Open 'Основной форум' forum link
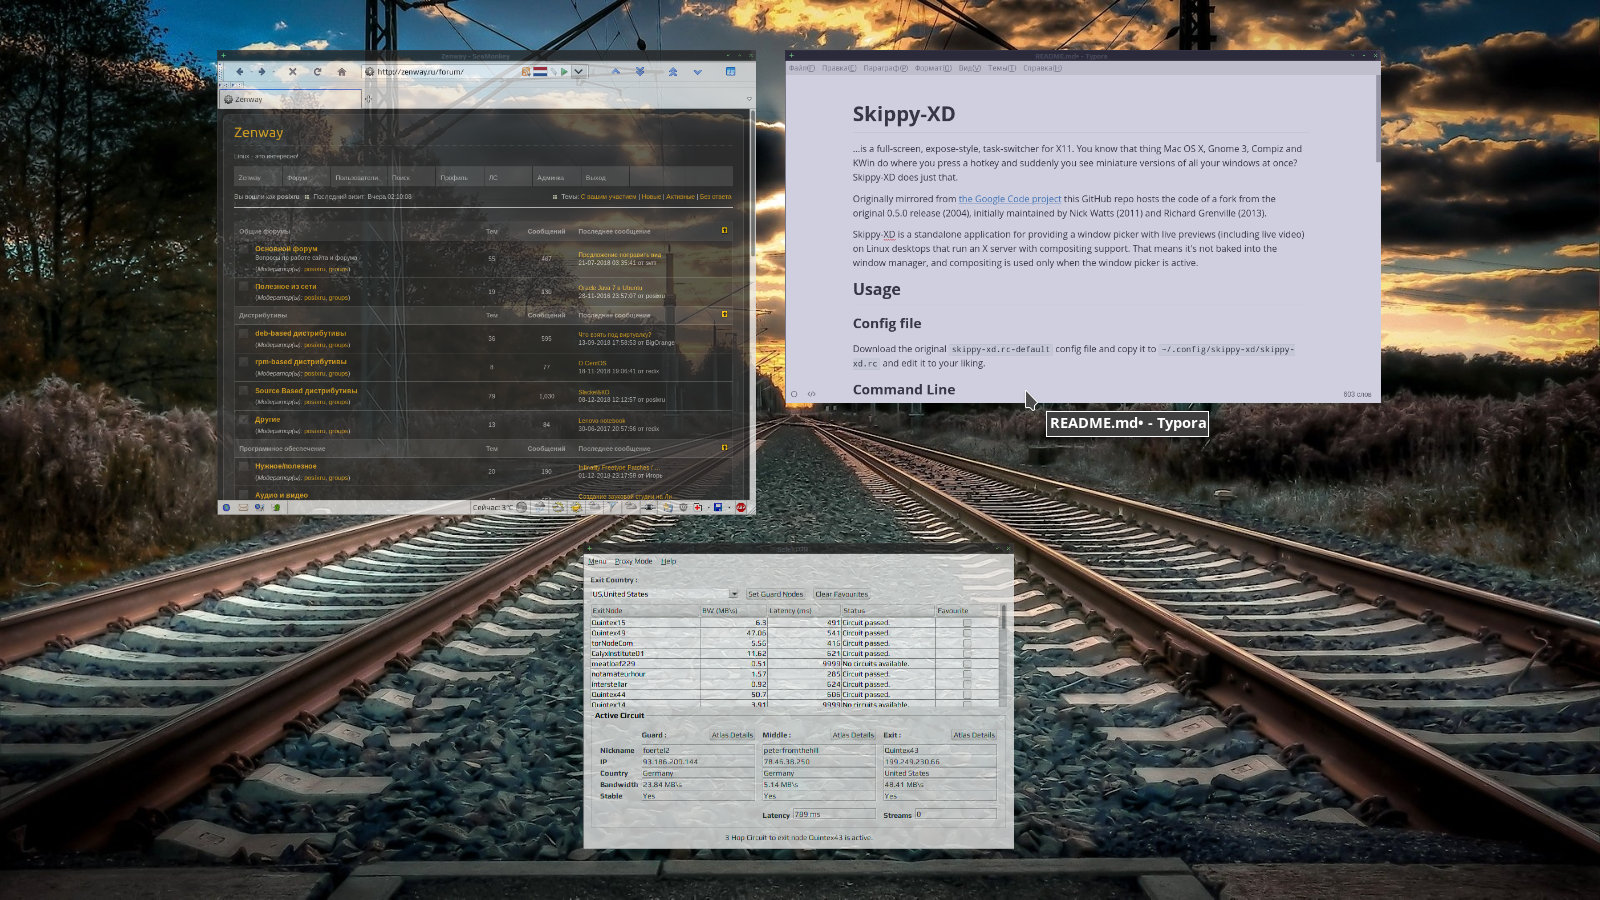The width and height of the screenshot is (1600, 900). click(286, 248)
